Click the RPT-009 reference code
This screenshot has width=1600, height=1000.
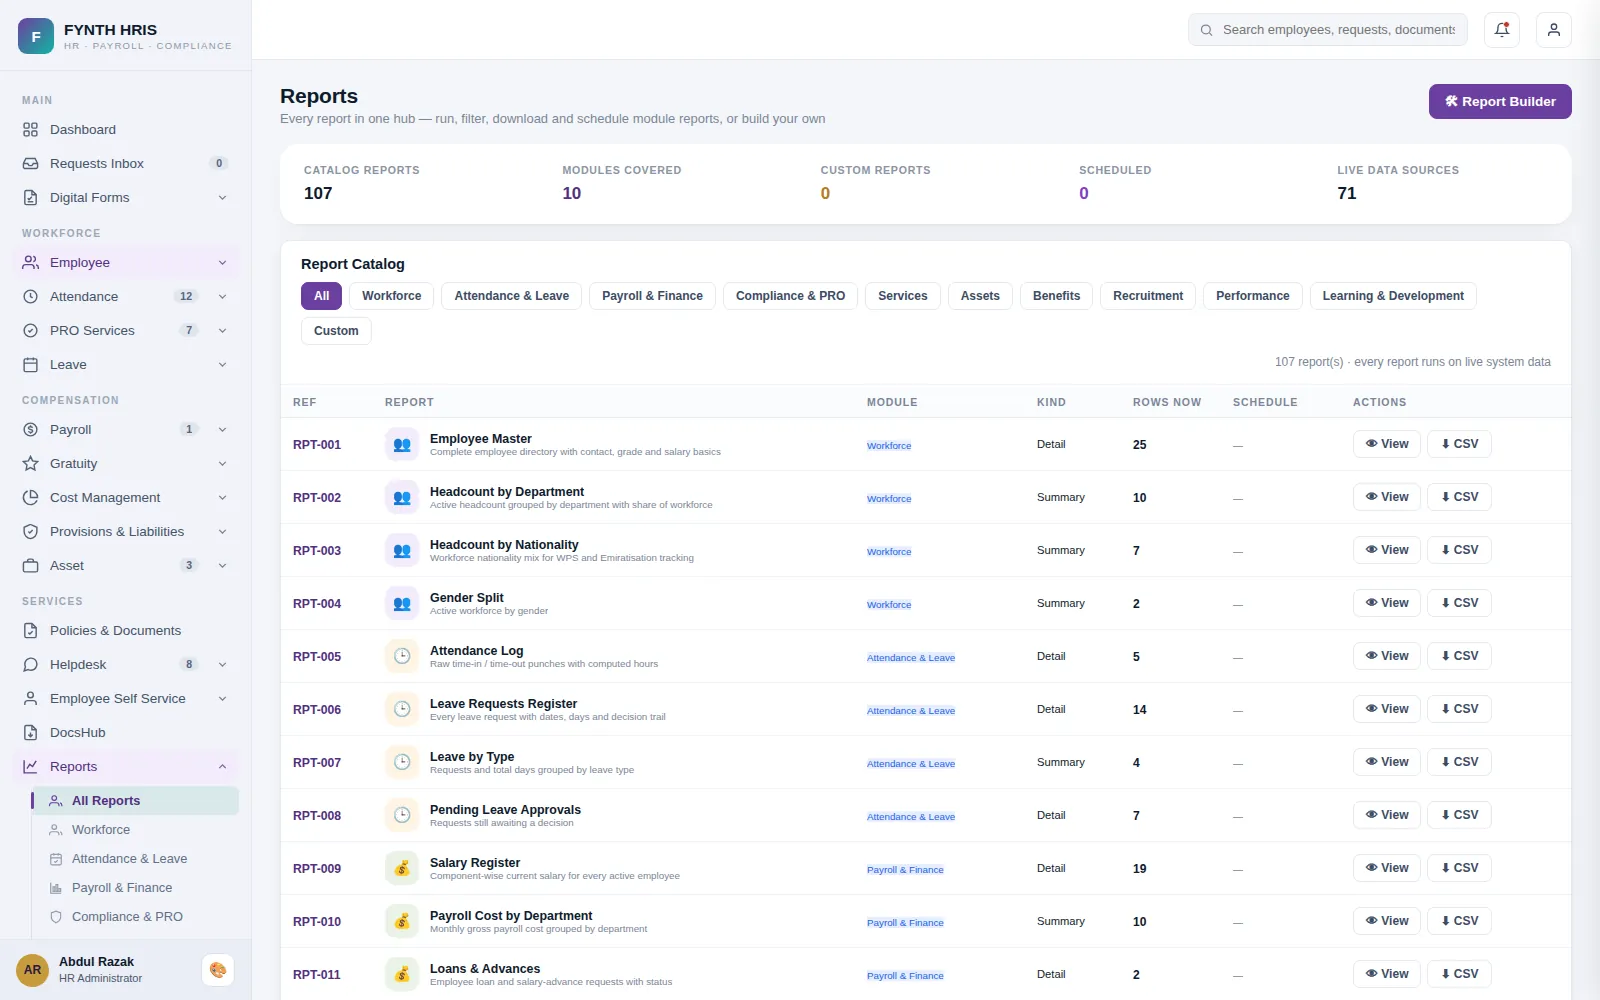[317, 869]
